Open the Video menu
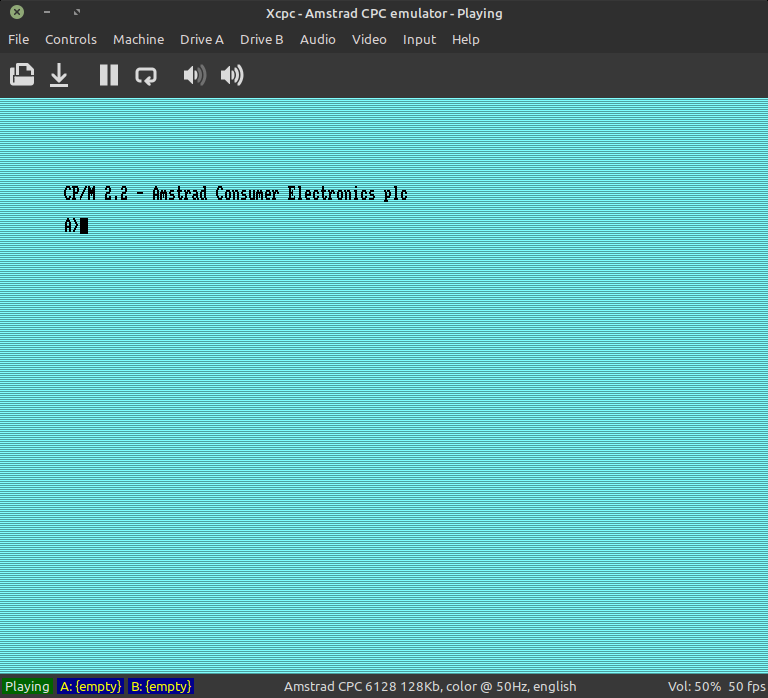 [x=369, y=39]
